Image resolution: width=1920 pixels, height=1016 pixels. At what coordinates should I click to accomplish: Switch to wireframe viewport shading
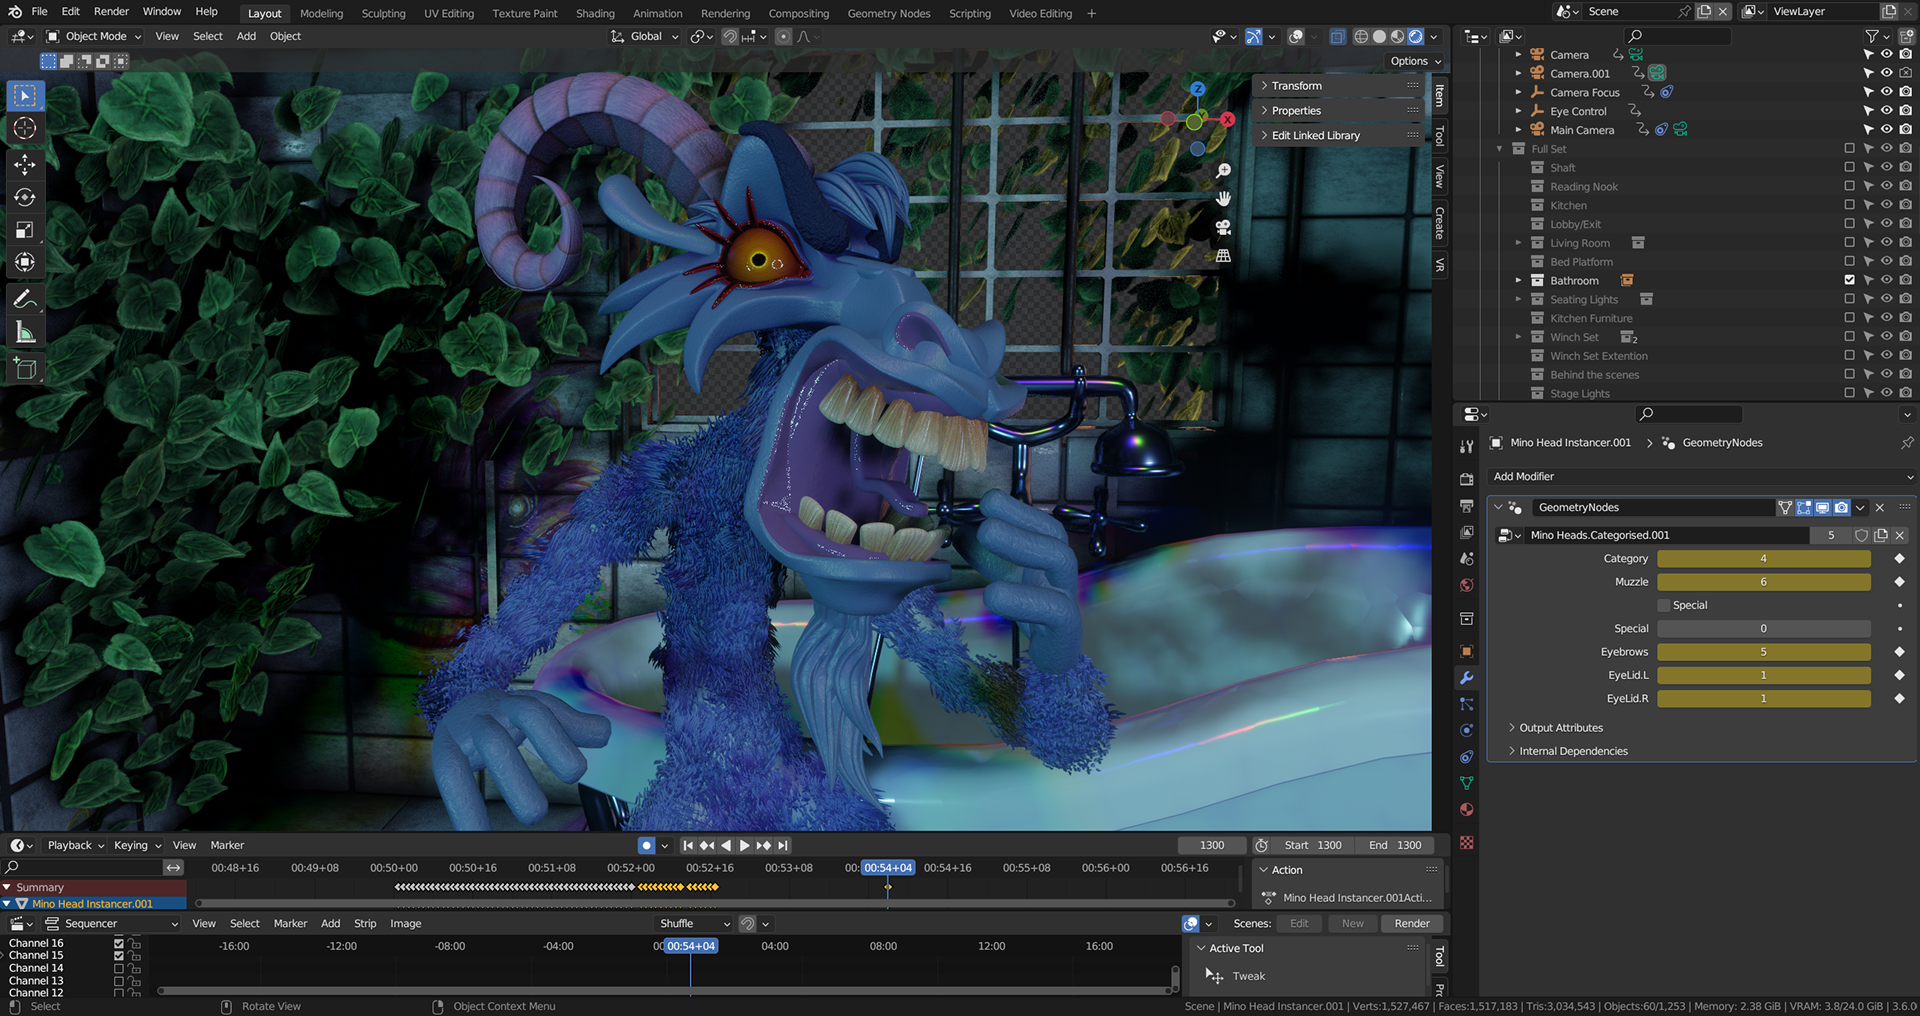click(x=1361, y=36)
